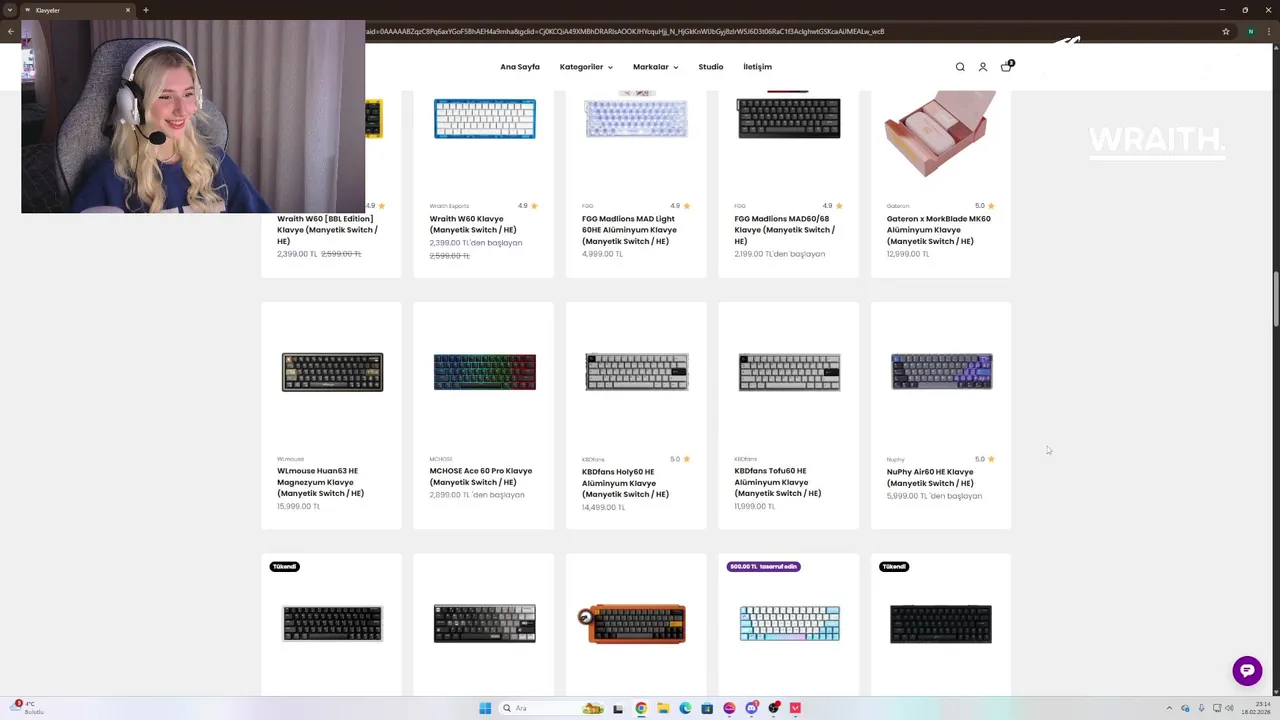Open Discord from the taskbar
This screenshot has width=1280, height=720.
pos(751,708)
